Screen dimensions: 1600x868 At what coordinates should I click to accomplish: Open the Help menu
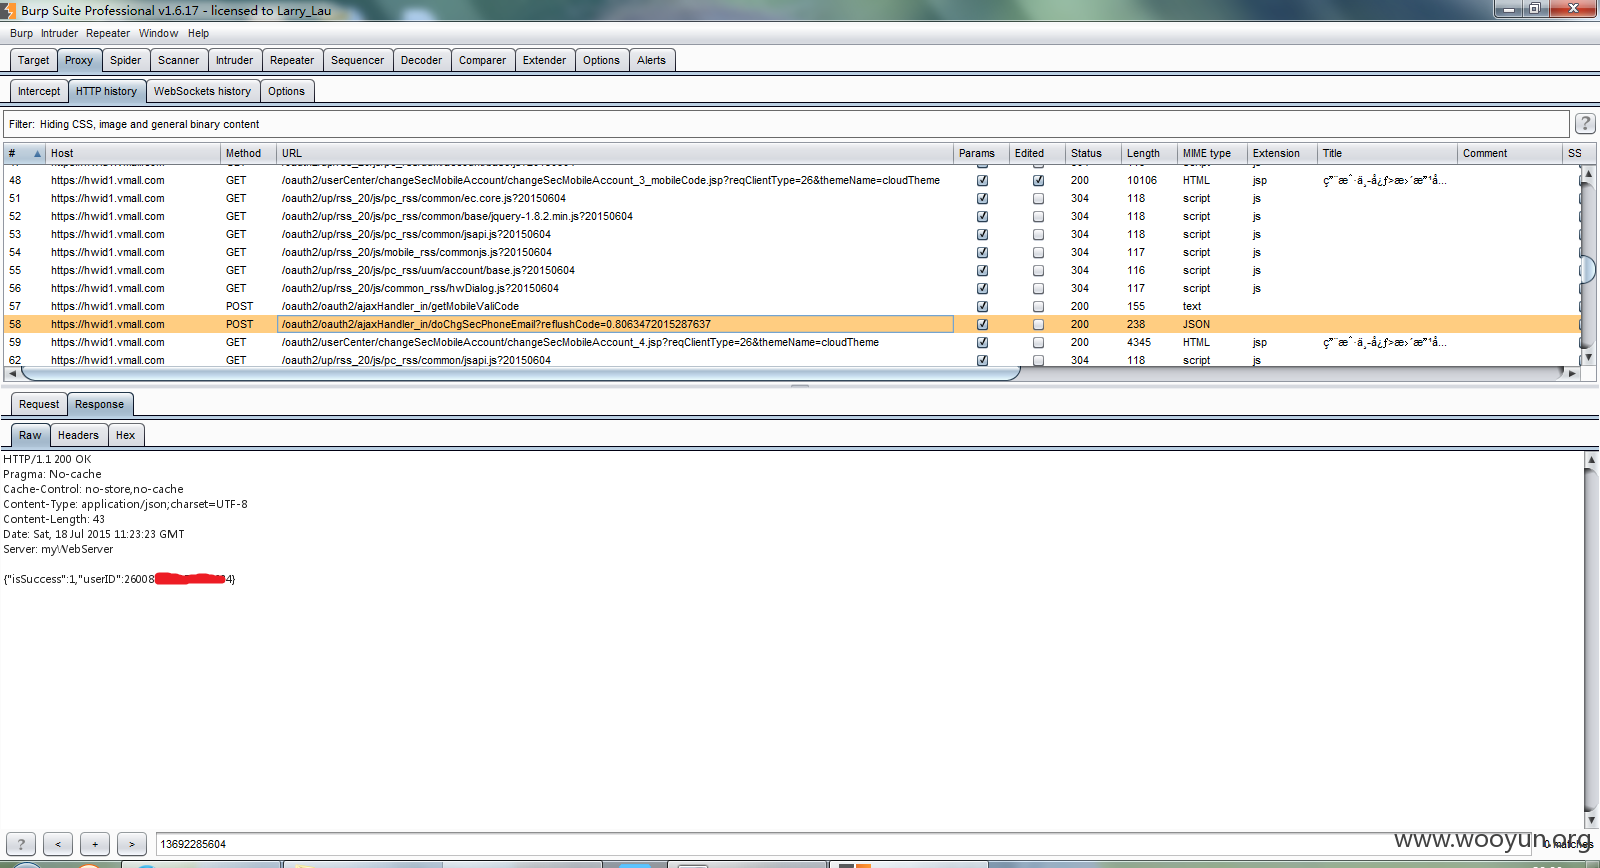pyautogui.click(x=198, y=33)
